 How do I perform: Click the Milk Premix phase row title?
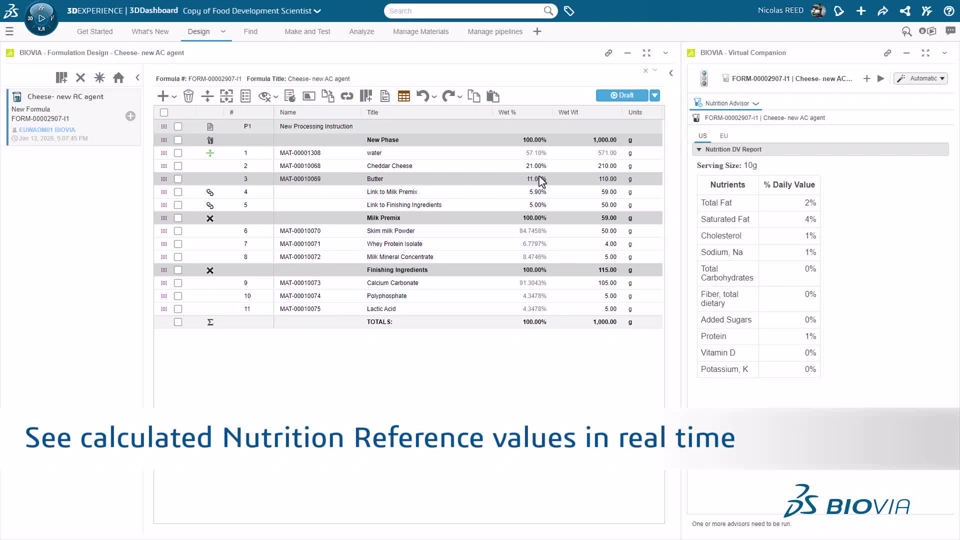pos(383,218)
